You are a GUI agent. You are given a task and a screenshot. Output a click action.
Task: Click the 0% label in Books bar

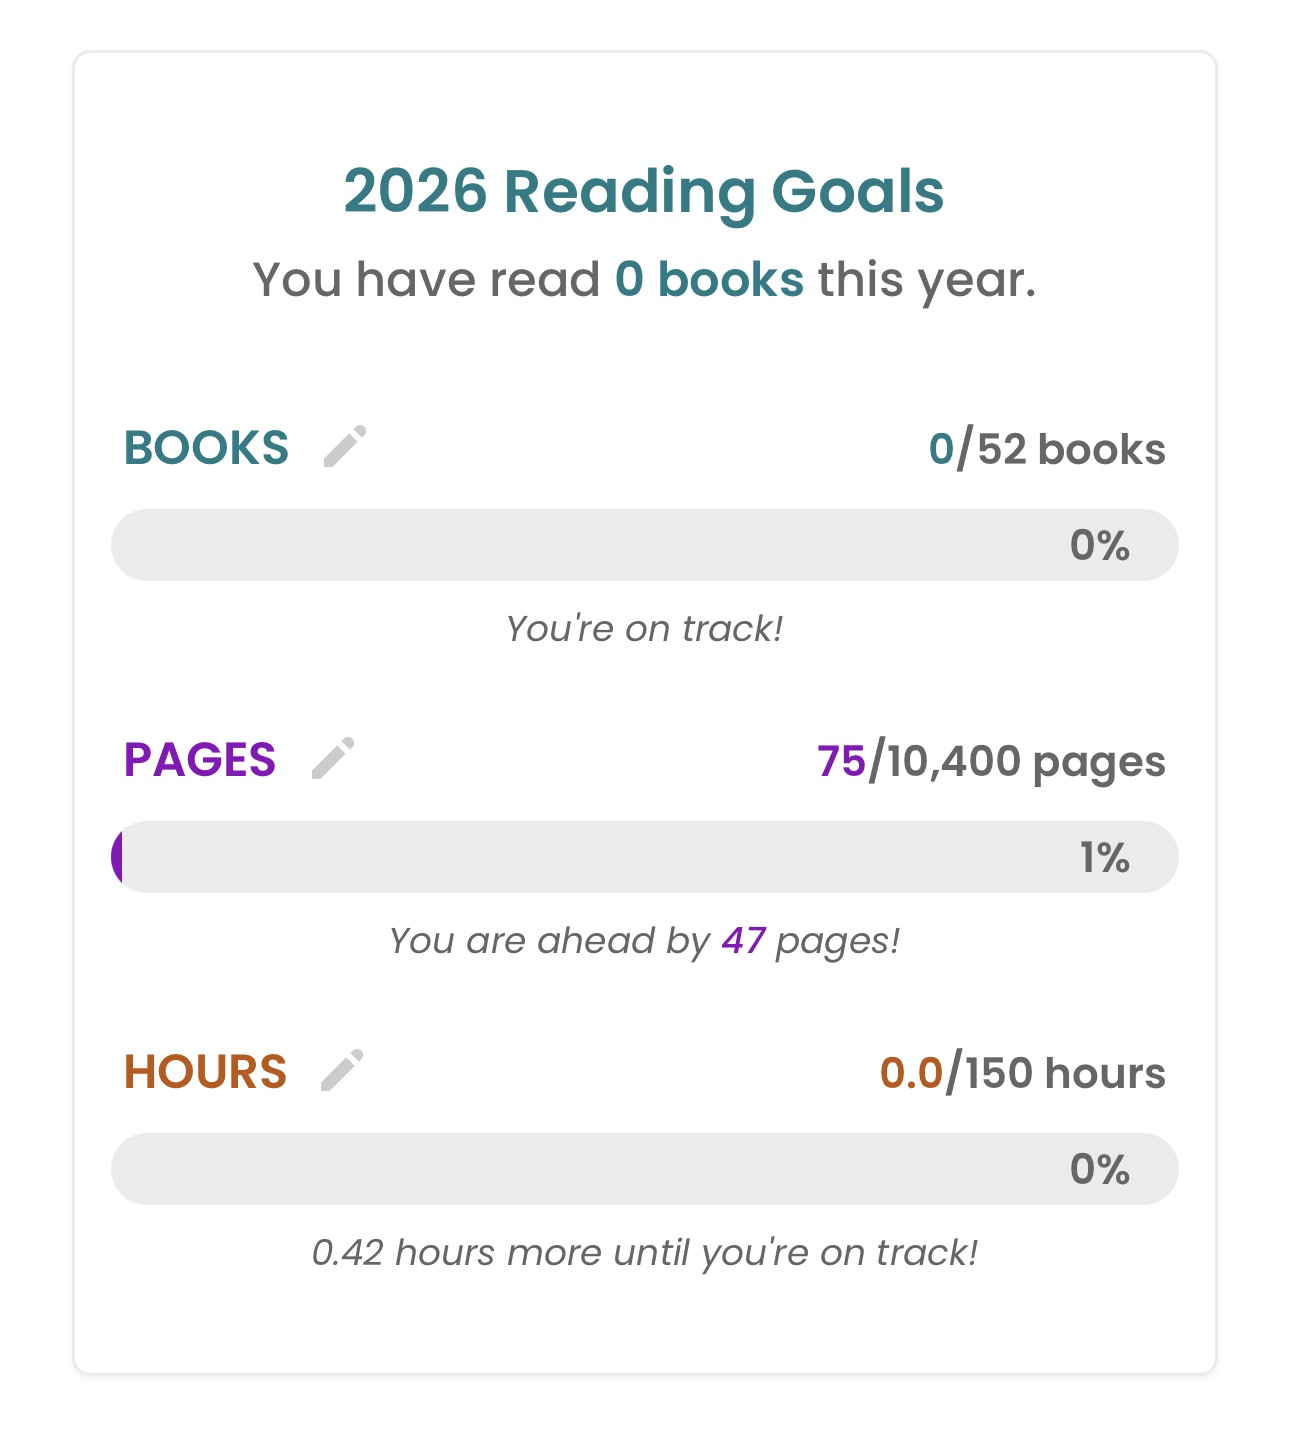pyautogui.click(x=1099, y=545)
